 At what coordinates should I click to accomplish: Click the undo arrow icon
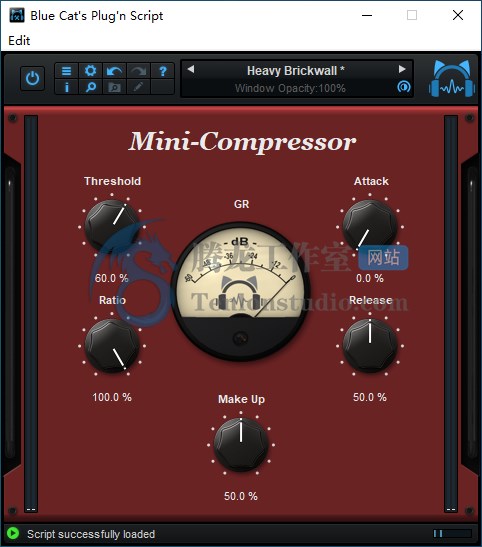[114, 71]
